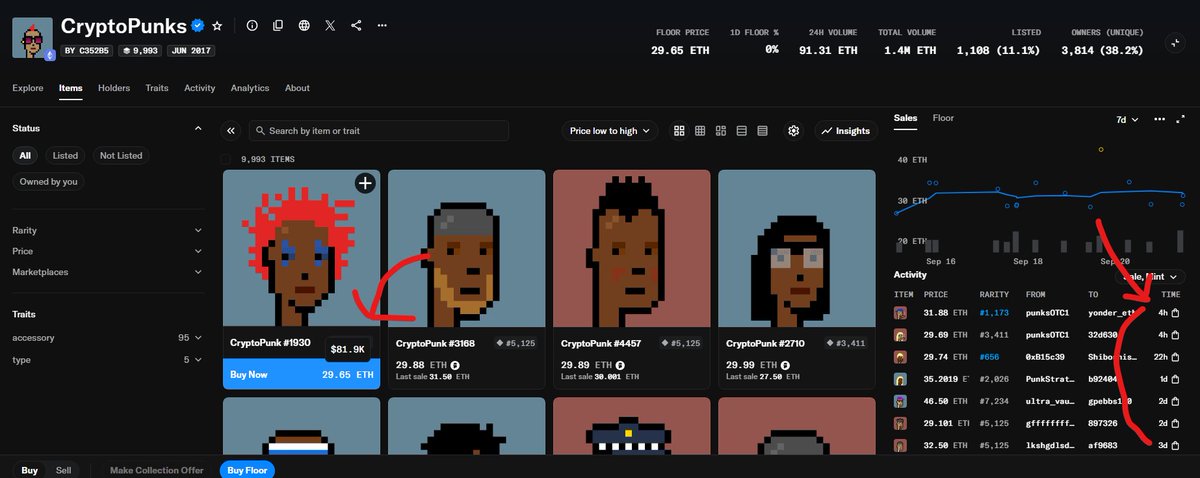Switch bottom bar to Buy mode
This screenshot has width=1200, height=478.
pos(30,470)
